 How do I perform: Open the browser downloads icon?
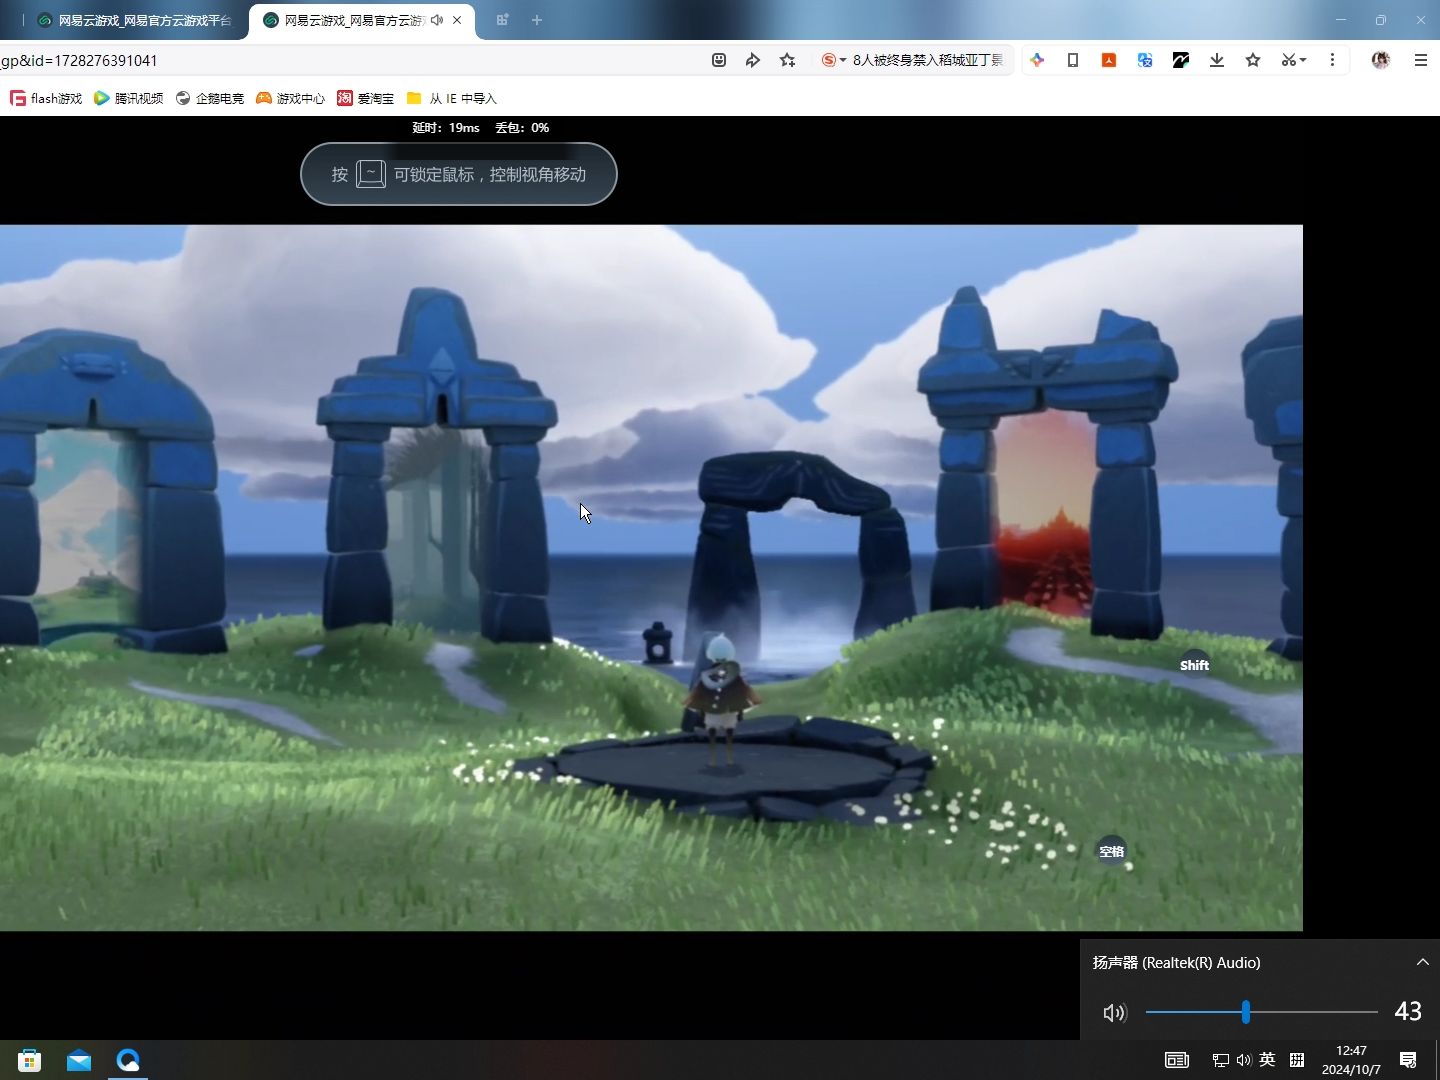[x=1217, y=60]
